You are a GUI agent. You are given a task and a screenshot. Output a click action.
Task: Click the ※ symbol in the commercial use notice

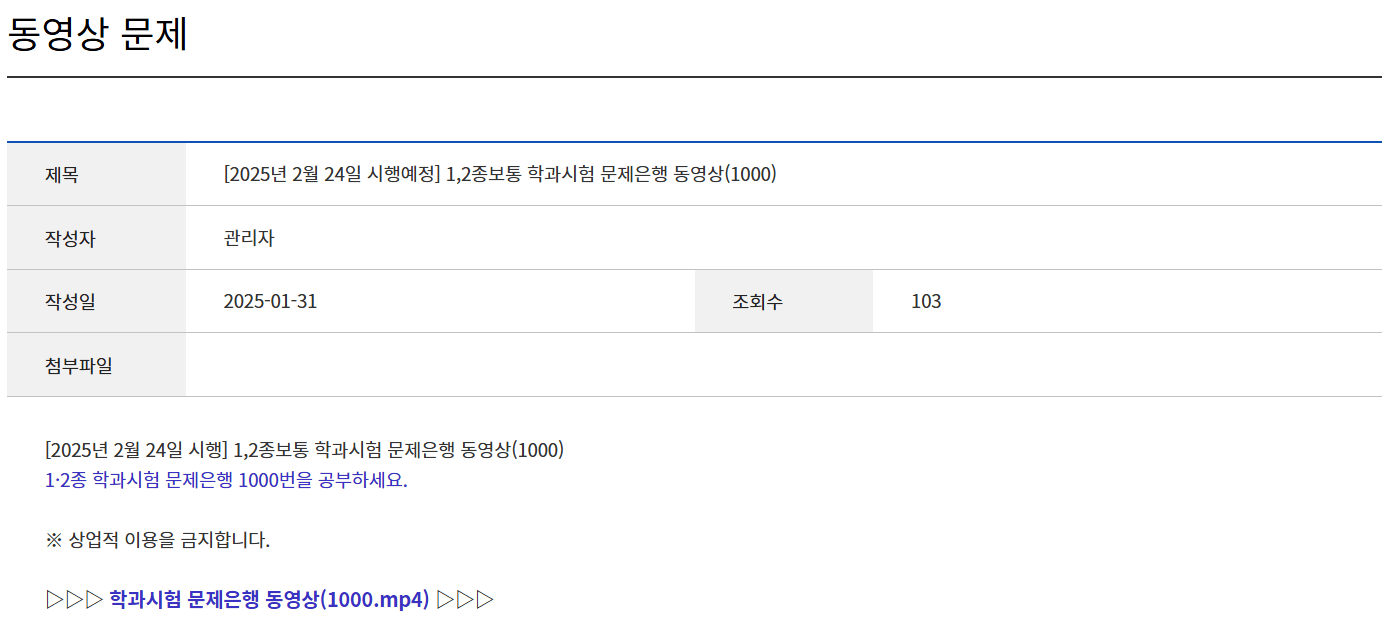[x=54, y=541]
